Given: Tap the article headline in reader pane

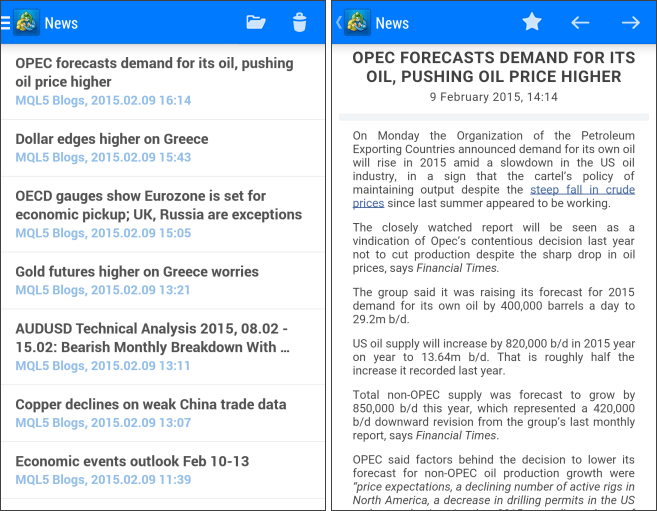Looking at the screenshot, I should (x=493, y=67).
